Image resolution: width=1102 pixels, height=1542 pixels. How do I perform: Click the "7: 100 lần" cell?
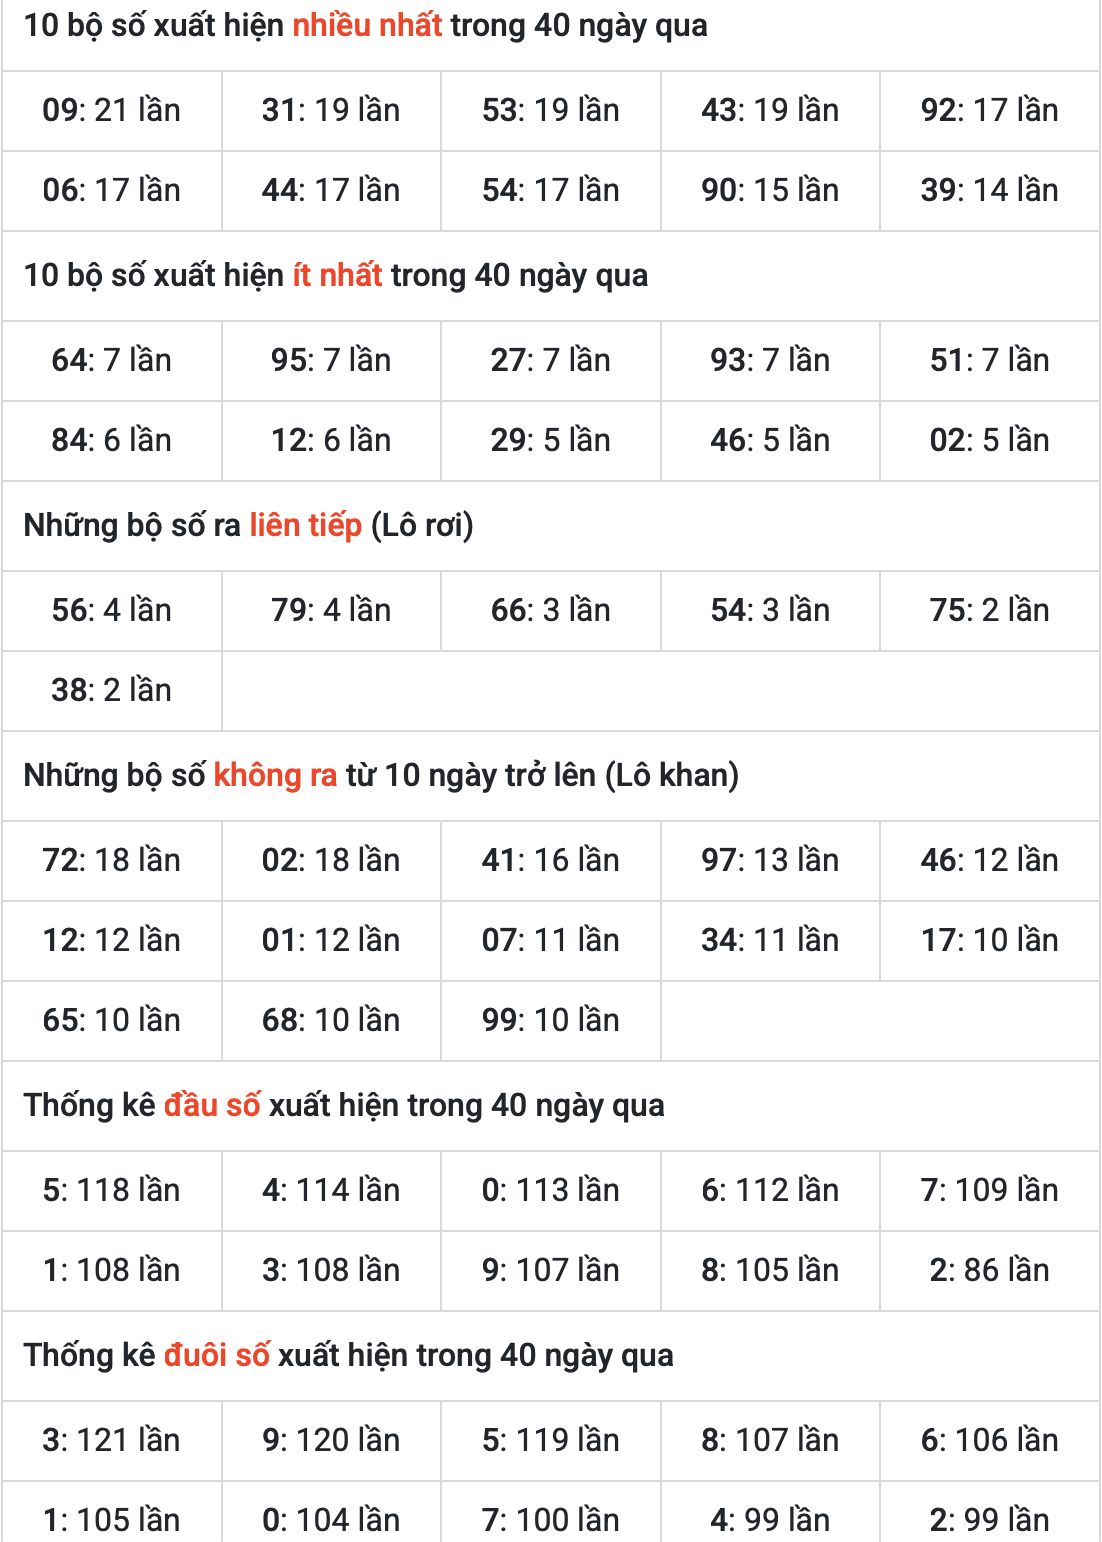click(550, 1520)
